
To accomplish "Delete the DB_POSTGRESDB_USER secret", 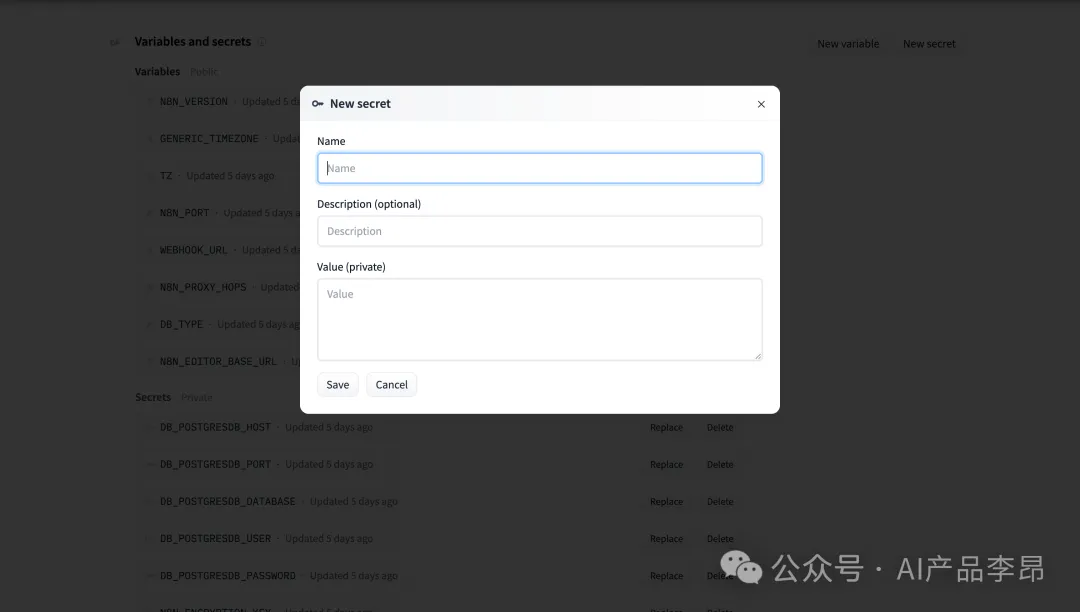I will pos(720,539).
